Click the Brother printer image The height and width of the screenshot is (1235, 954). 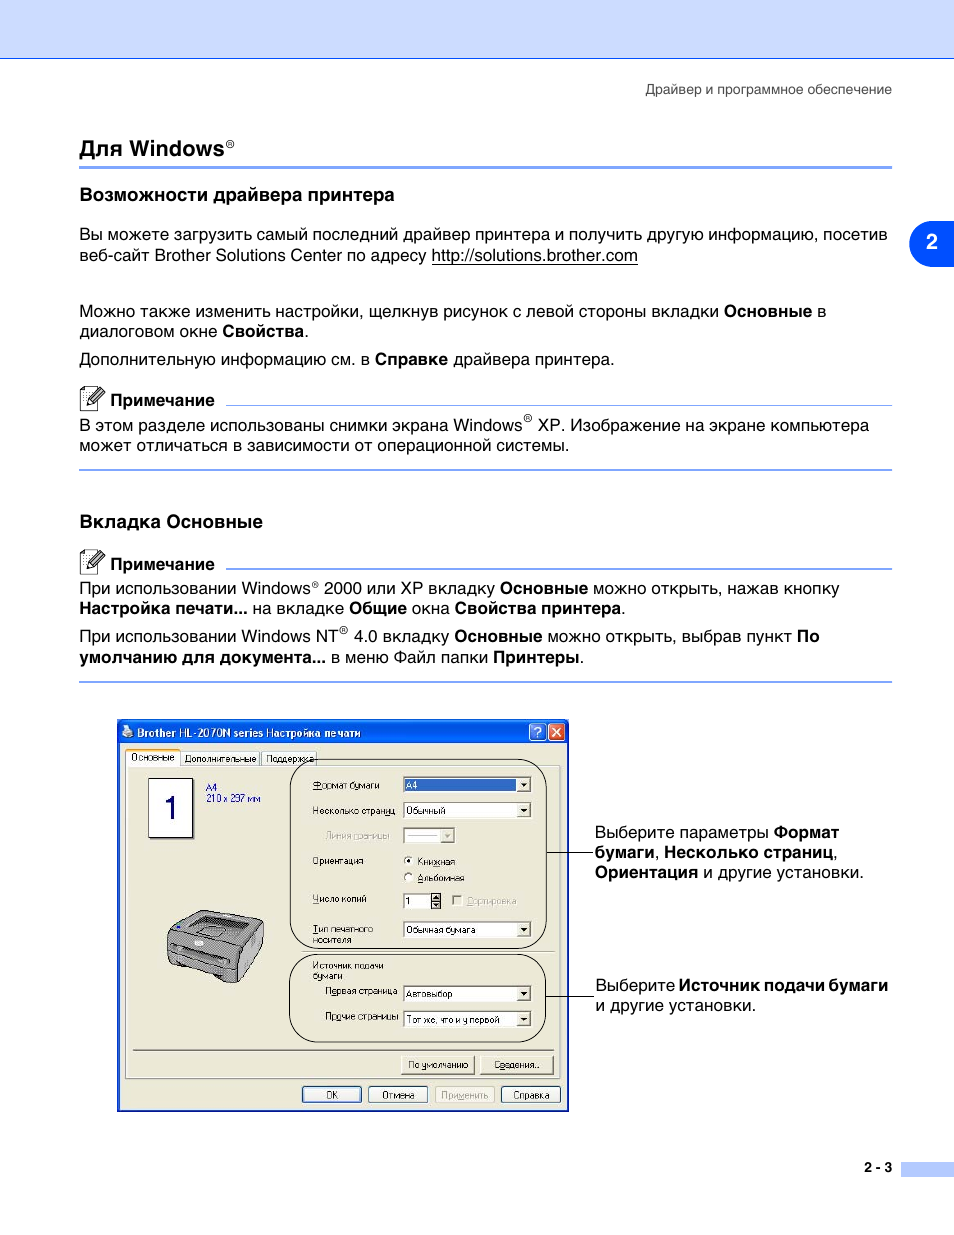[x=215, y=945]
